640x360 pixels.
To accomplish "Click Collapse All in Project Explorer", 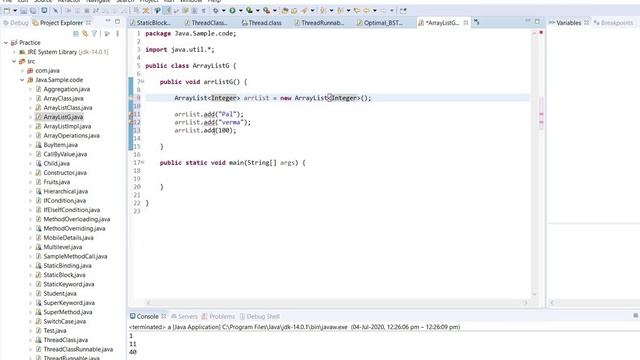I will [76, 34].
